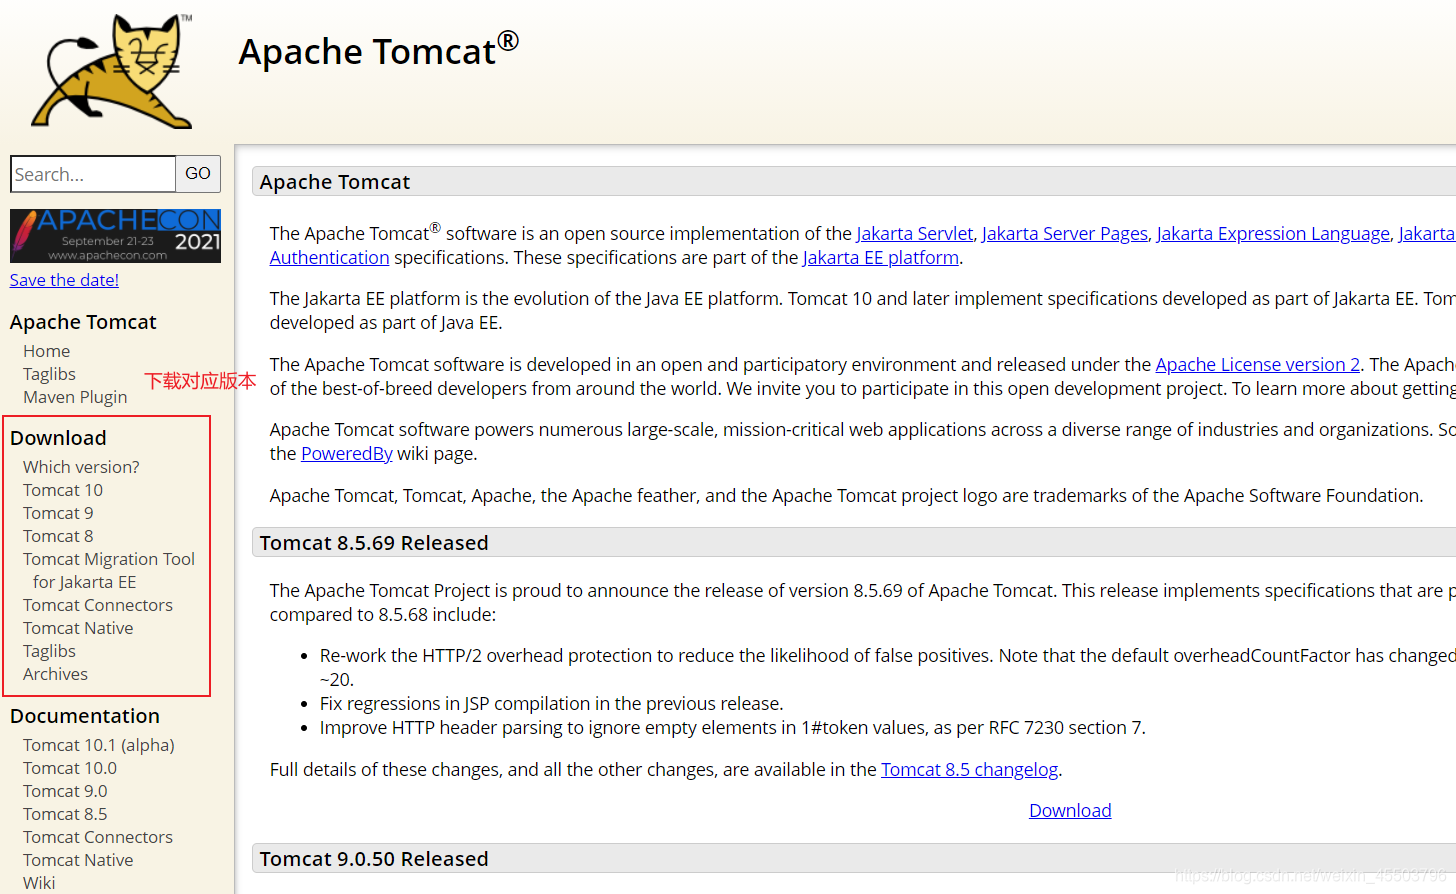1456x894 pixels.
Task: Click the 'Documentation' sidebar heading
Action: click(85, 716)
